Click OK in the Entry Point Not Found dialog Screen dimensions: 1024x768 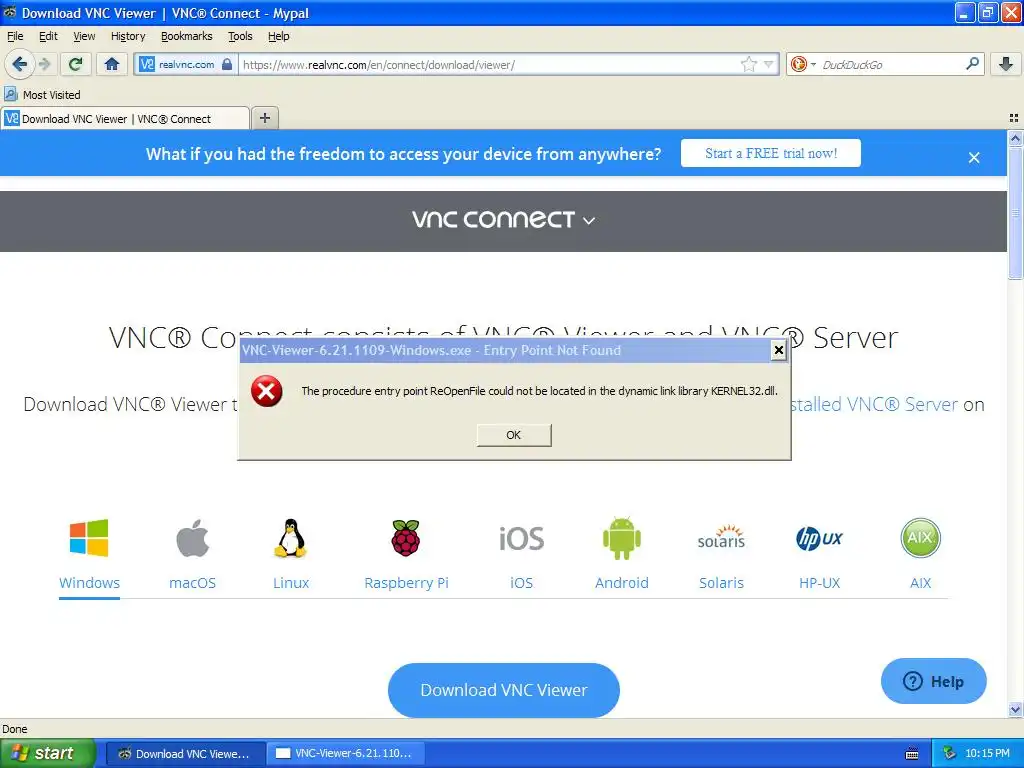(x=514, y=435)
